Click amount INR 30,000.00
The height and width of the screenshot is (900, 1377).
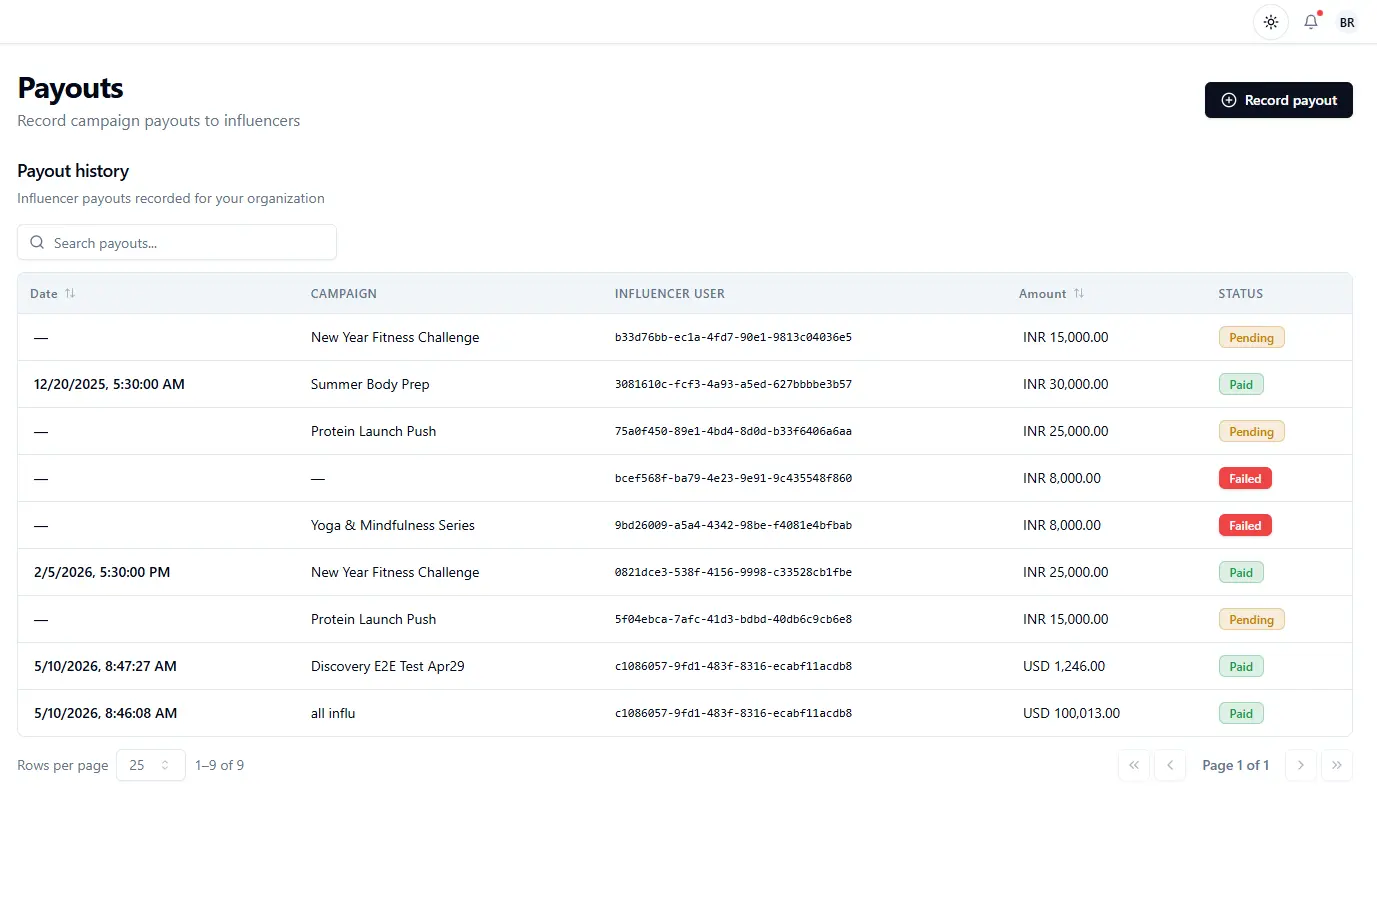point(1065,384)
